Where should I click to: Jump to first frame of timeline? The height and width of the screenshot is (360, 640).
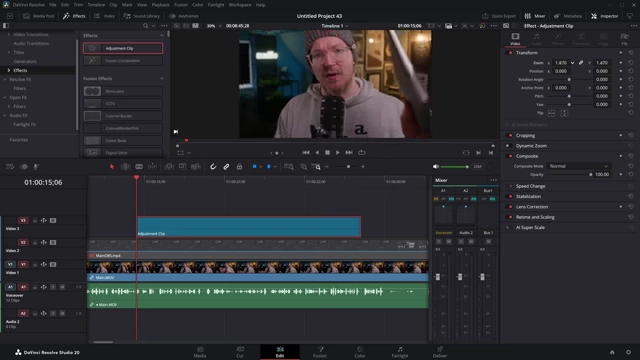(306, 152)
